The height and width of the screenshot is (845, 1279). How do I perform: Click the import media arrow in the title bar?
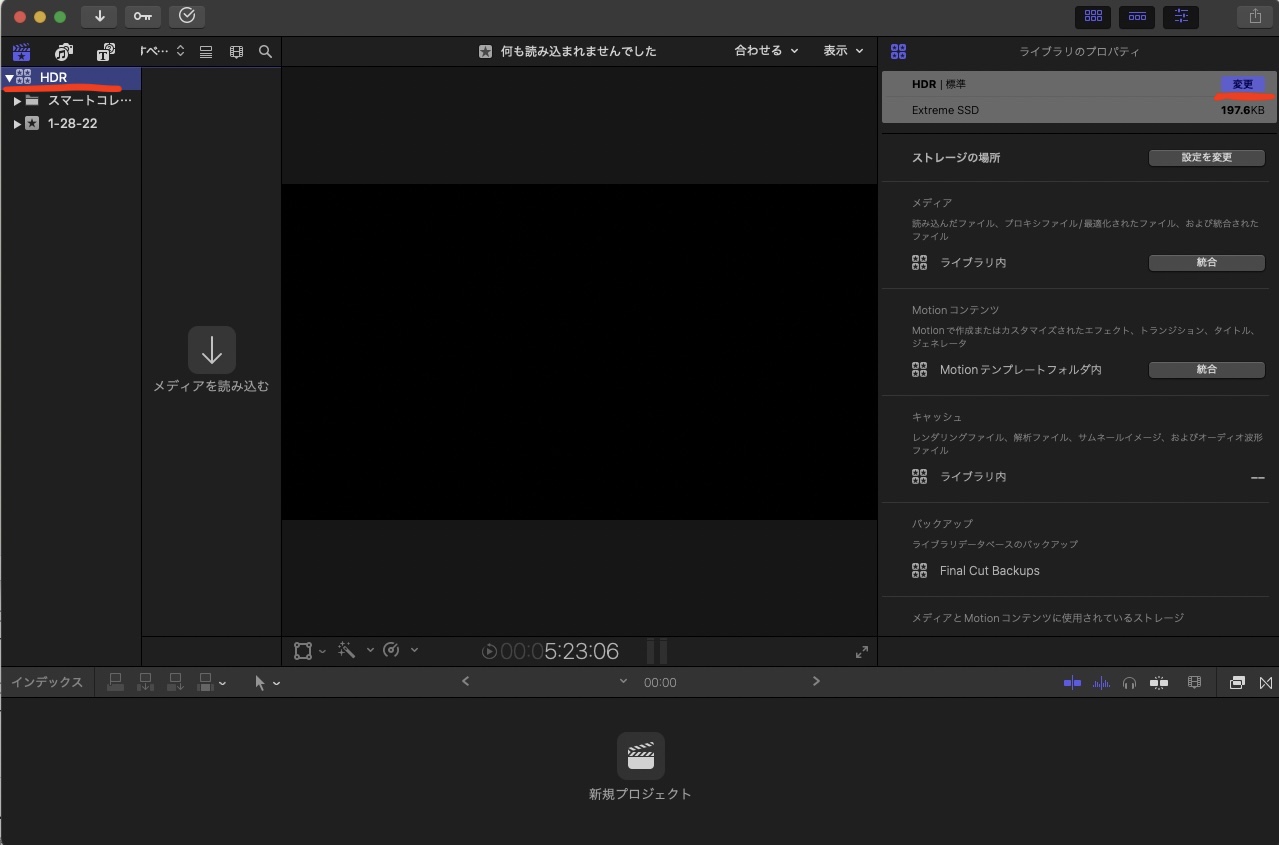(x=99, y=16)
